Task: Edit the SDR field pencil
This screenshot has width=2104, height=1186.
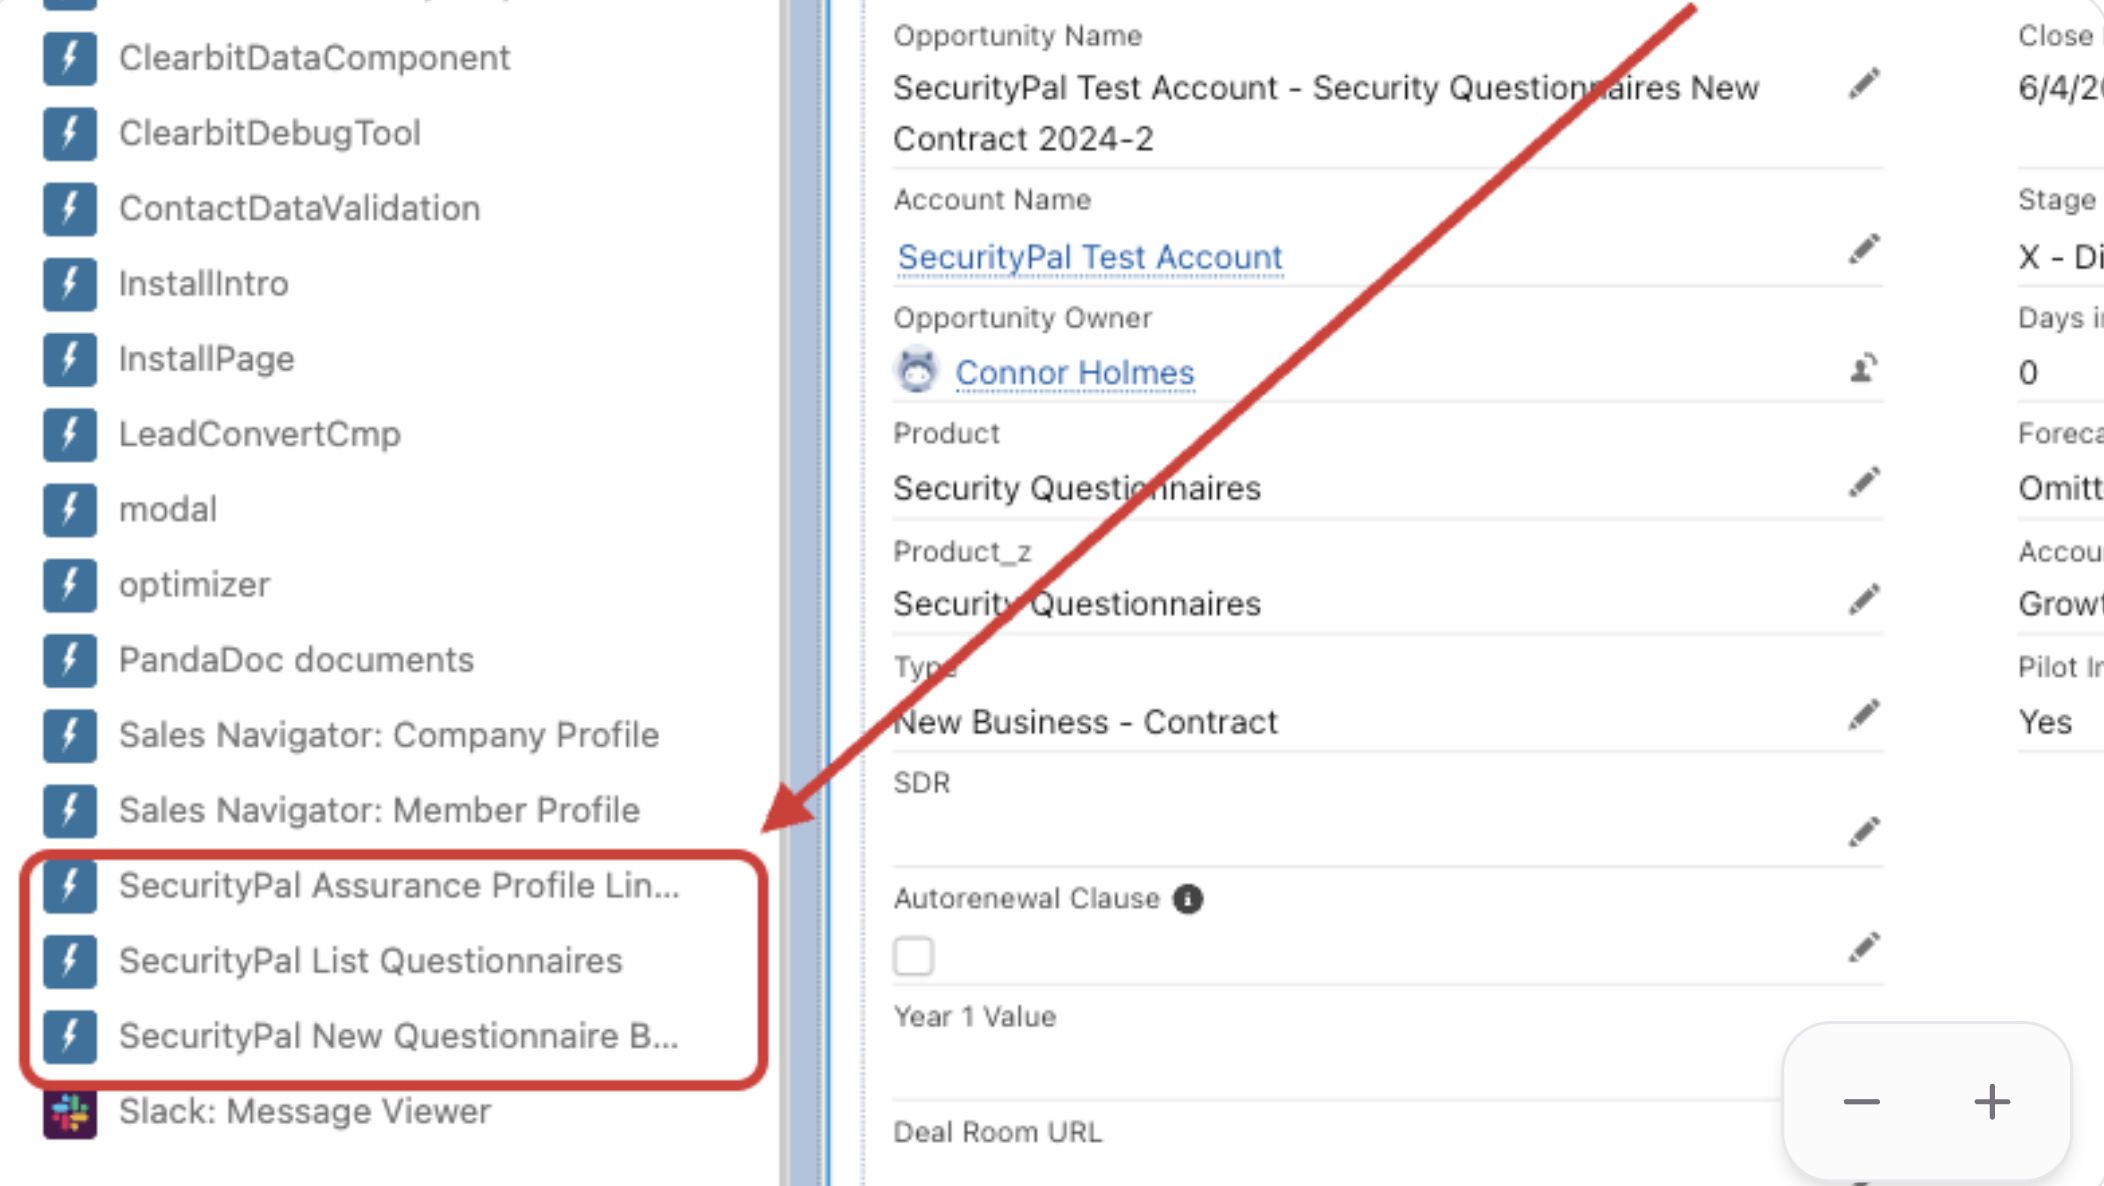Action: point(1863,832)
